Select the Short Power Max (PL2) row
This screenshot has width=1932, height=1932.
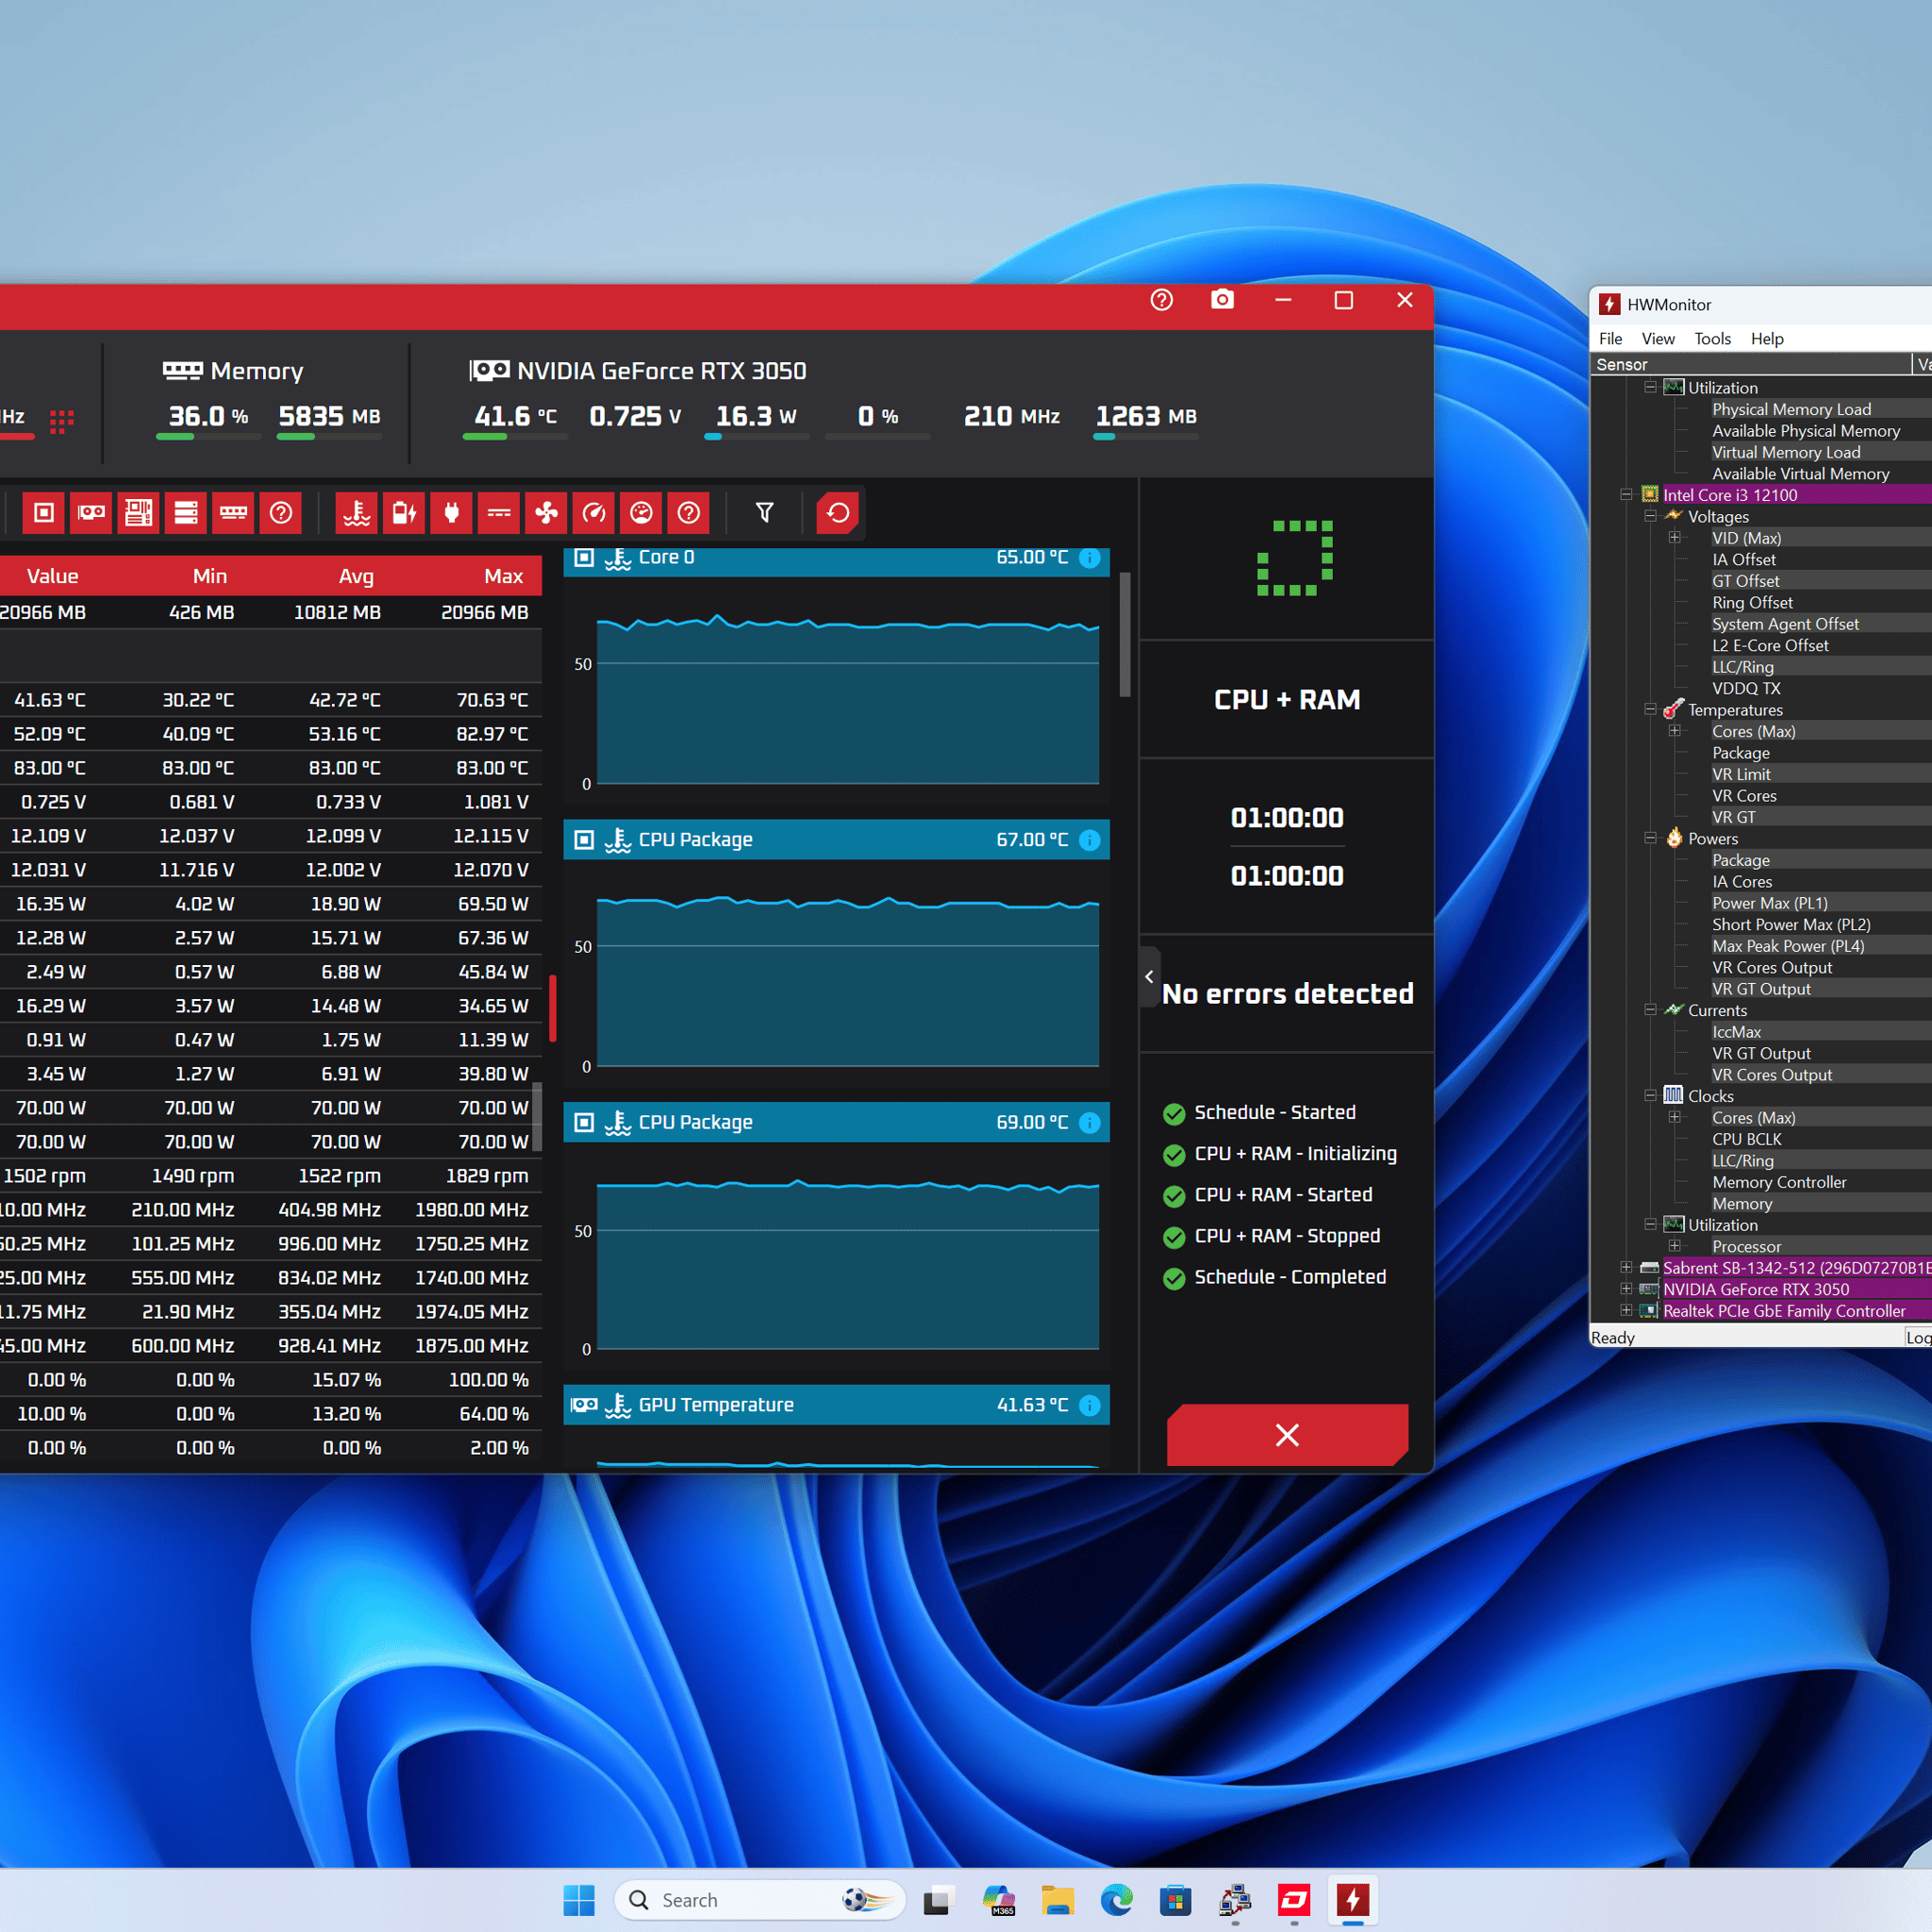click(x=1791, y=925)
